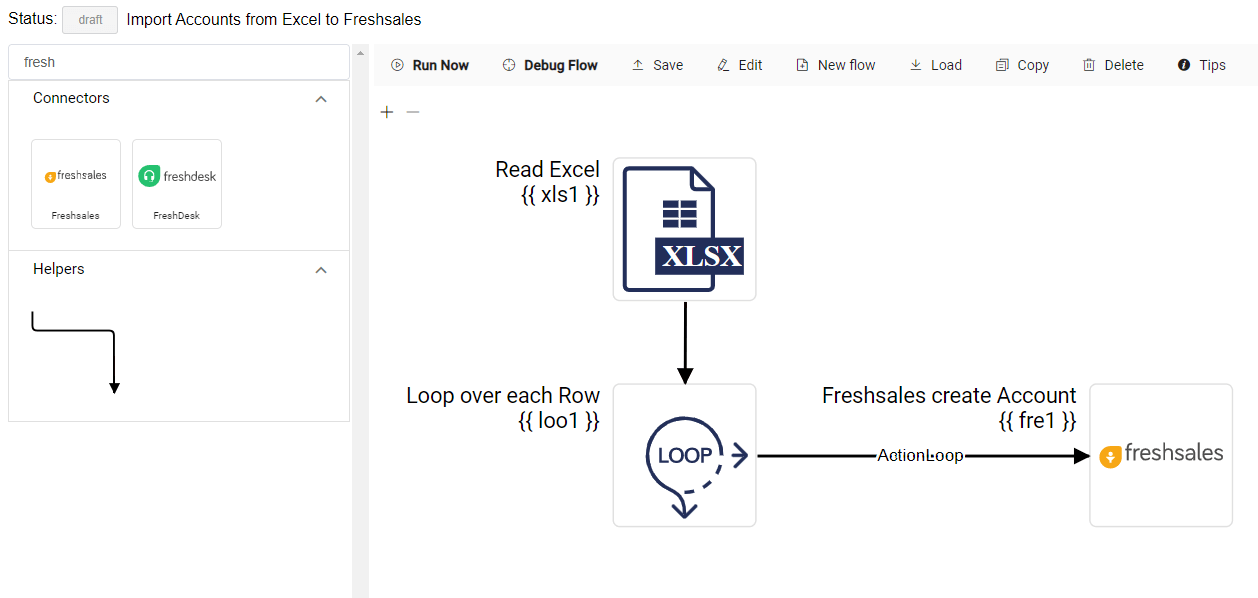Click the Helpers section heading
The image size is (1258, 598).
coord(59,269)
